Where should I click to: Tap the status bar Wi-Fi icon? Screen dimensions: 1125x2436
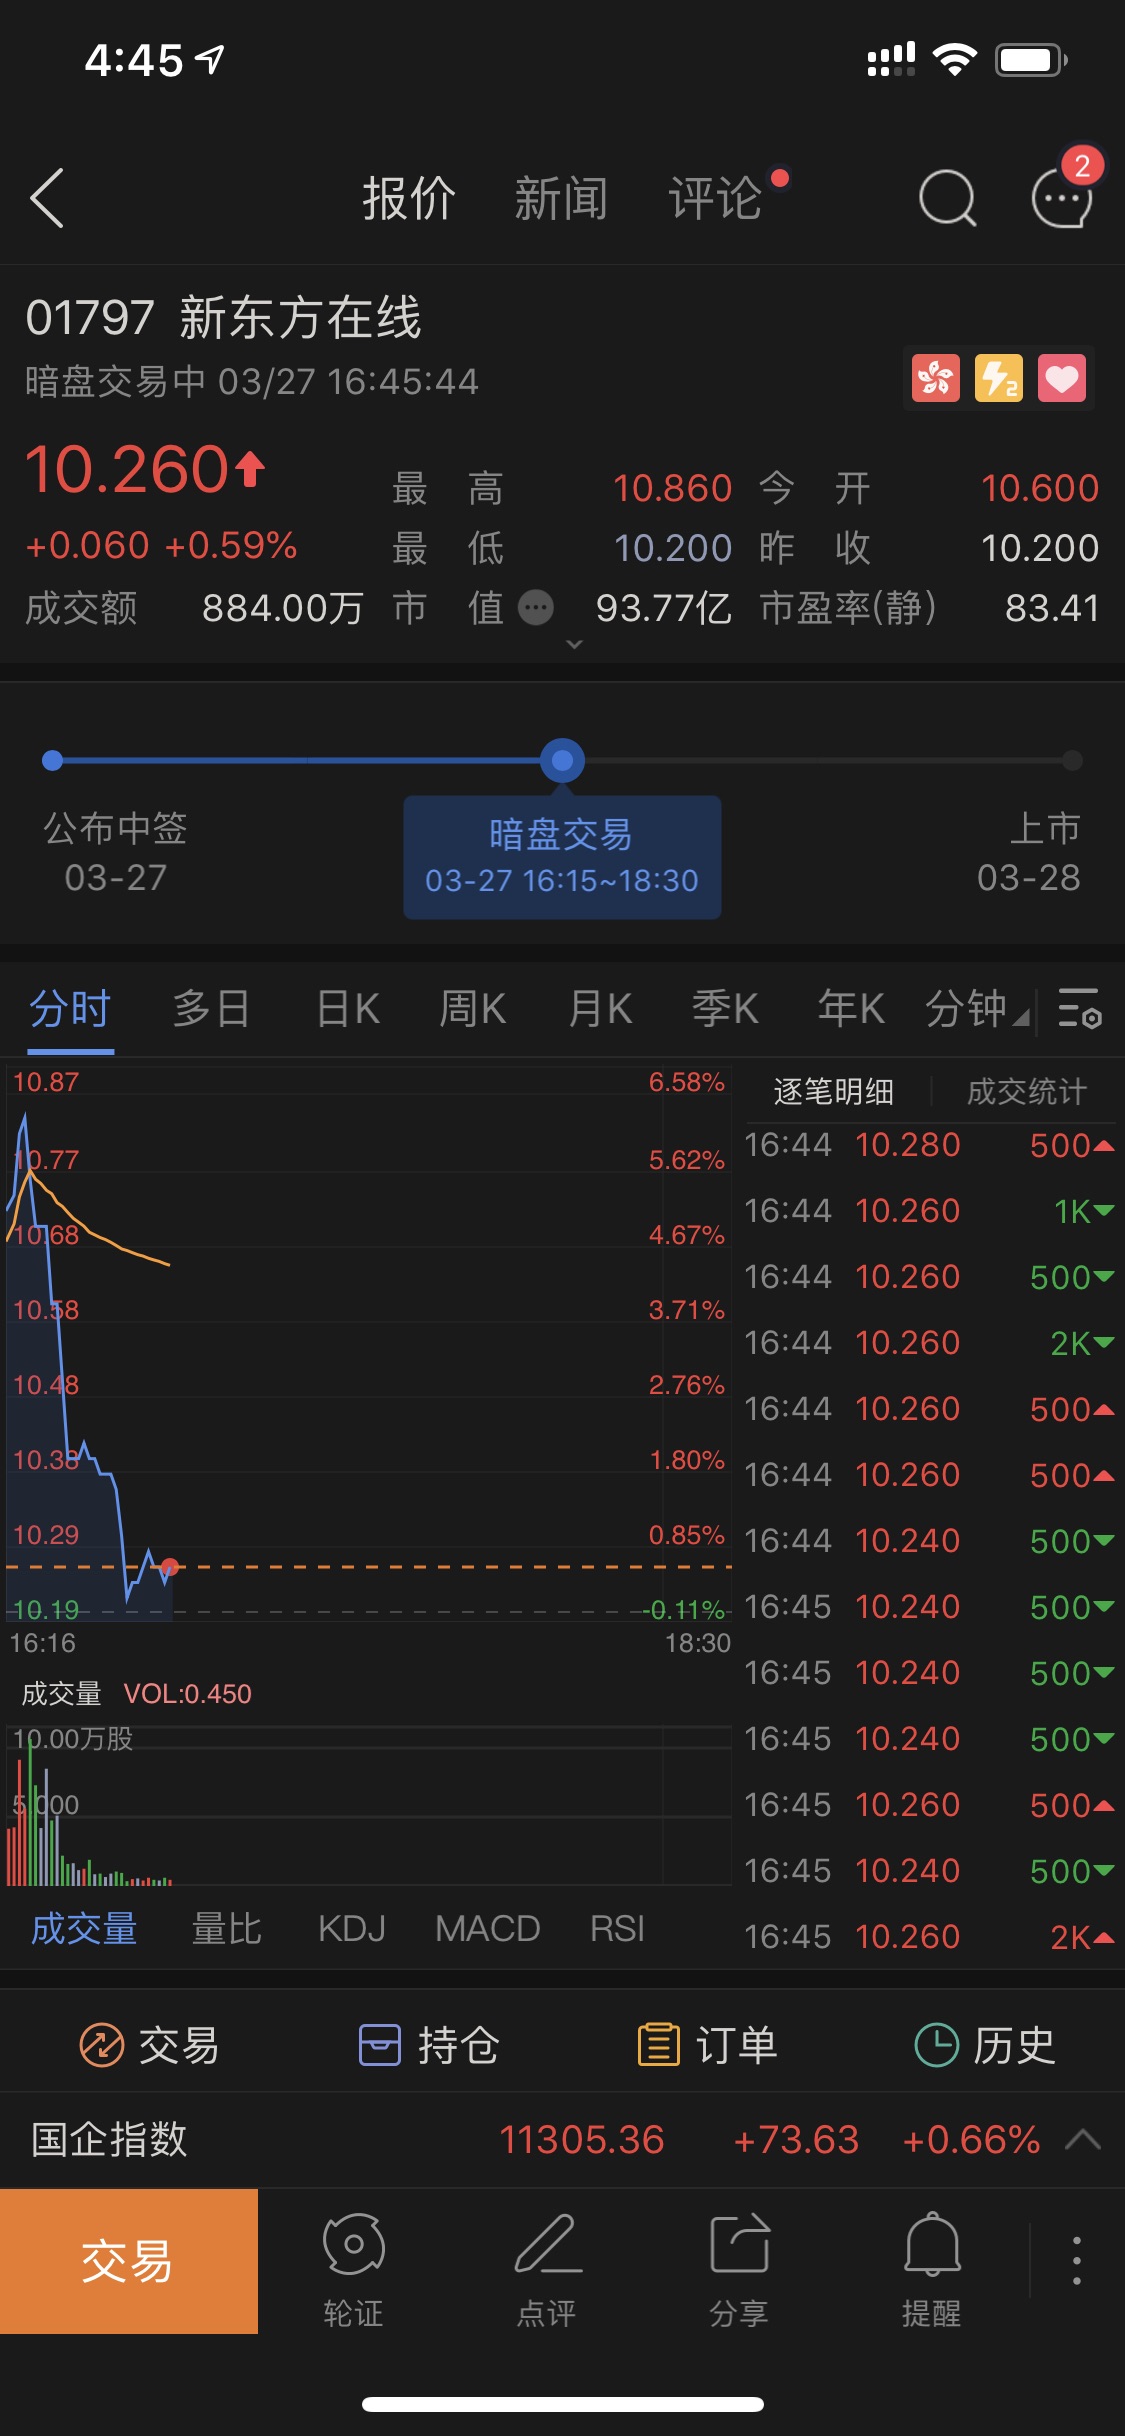(x=955, y=60)
